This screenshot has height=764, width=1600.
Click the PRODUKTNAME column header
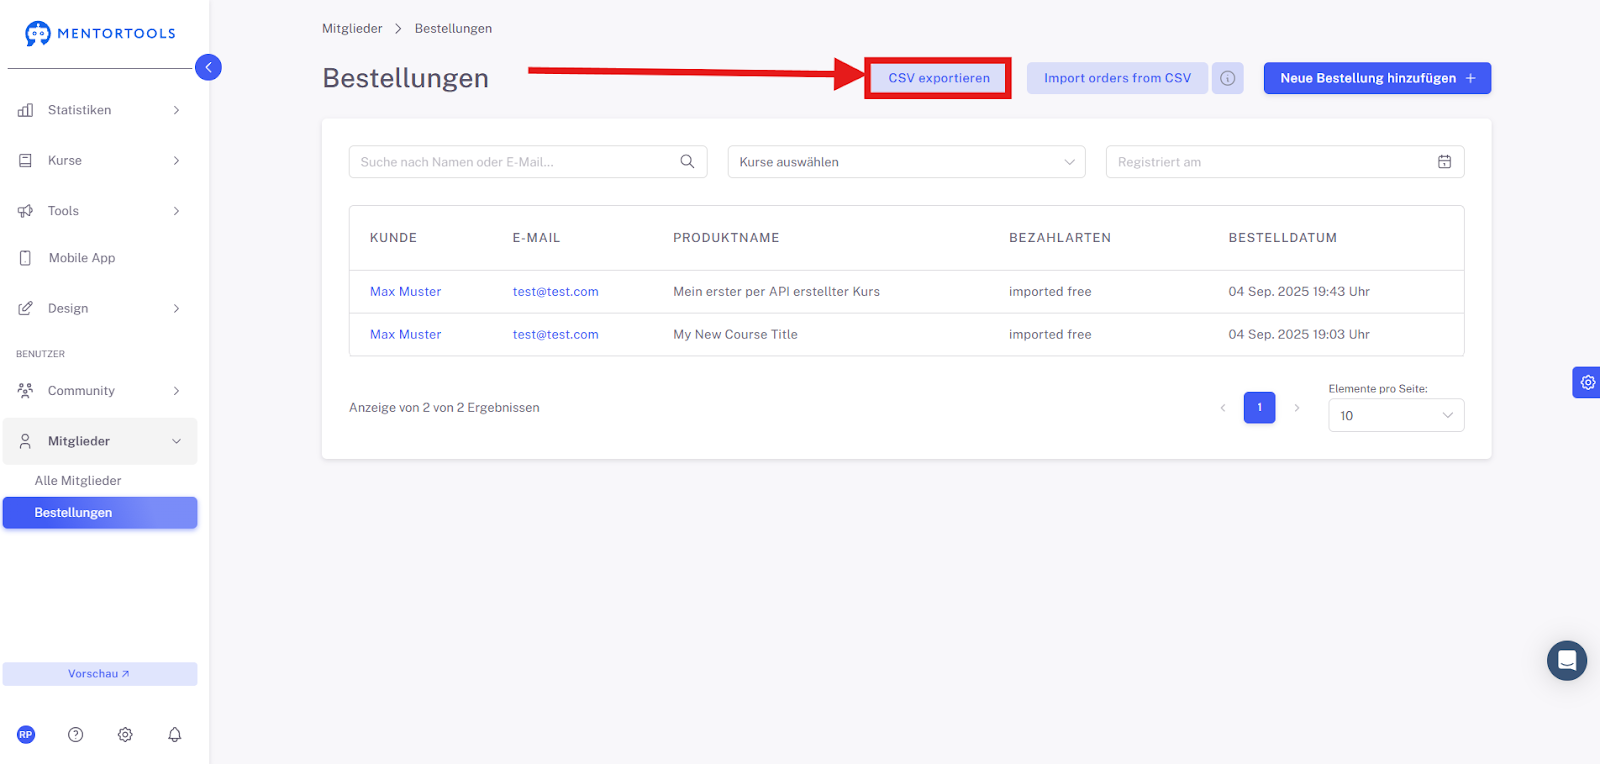pyautogui.click(x=726, y=238)
